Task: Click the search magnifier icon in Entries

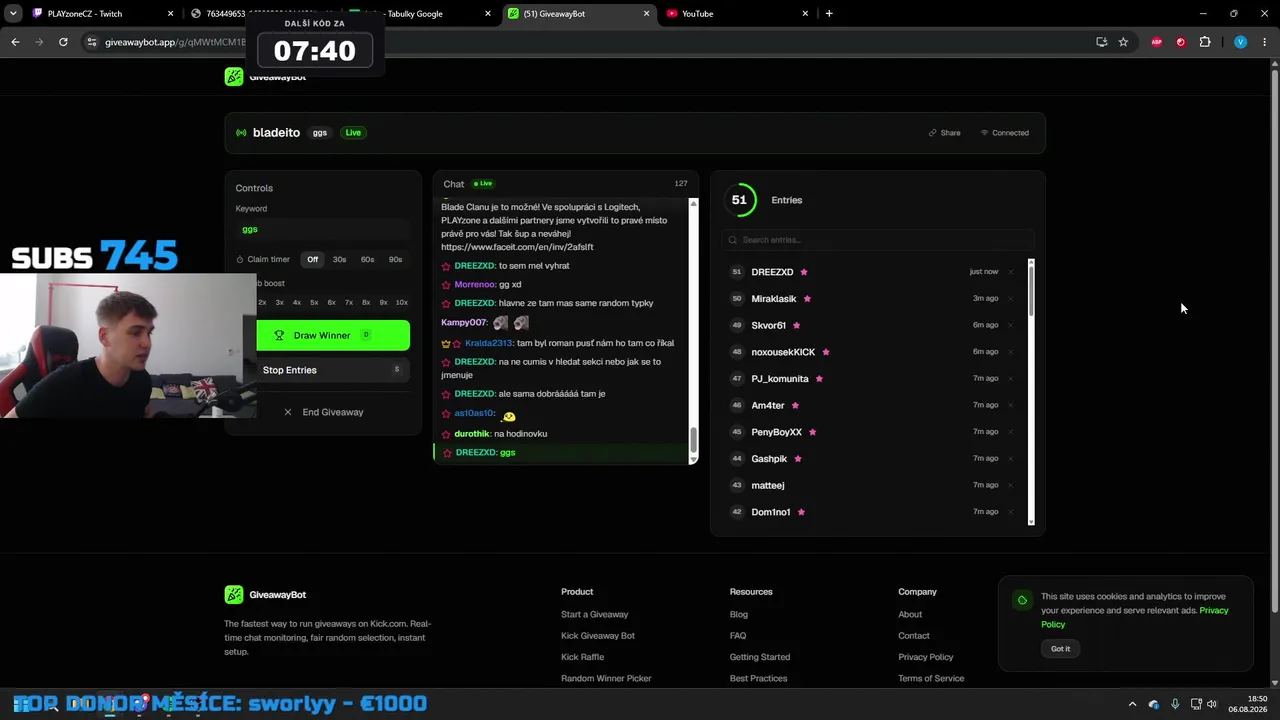Action: (x=733, y=240)
